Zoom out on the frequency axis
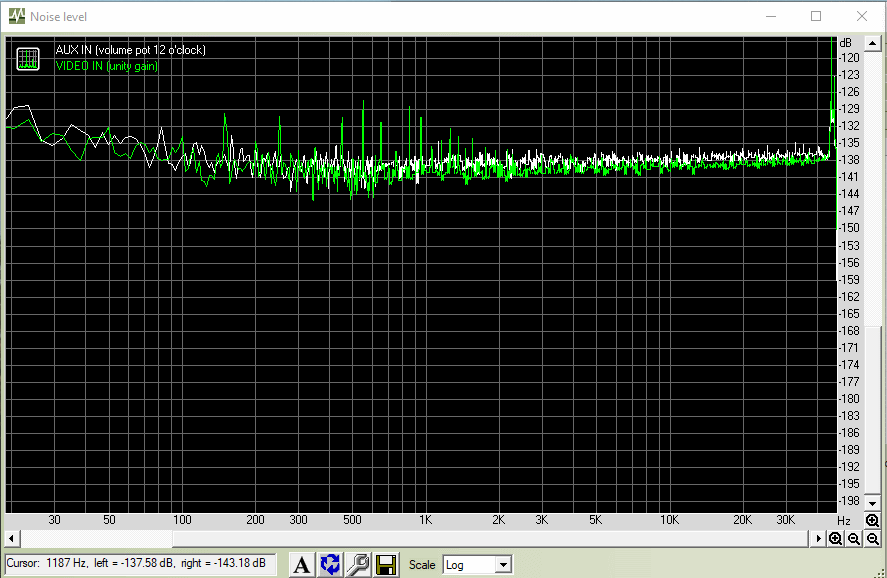This screenshot has width=887, height=578. click(x=854, y=539)
